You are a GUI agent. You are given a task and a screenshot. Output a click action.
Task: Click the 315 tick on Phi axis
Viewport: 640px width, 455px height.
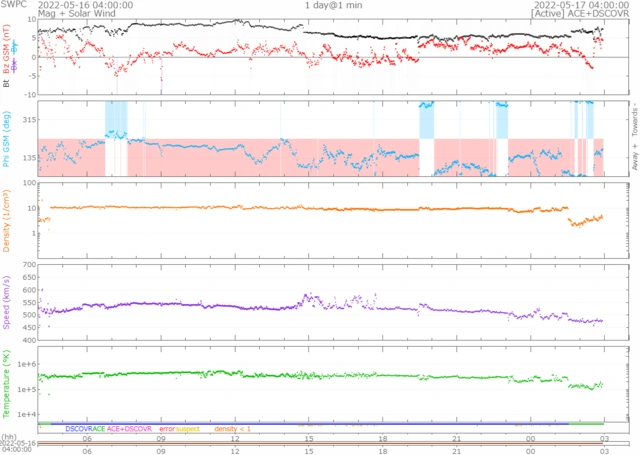[29, 120]
